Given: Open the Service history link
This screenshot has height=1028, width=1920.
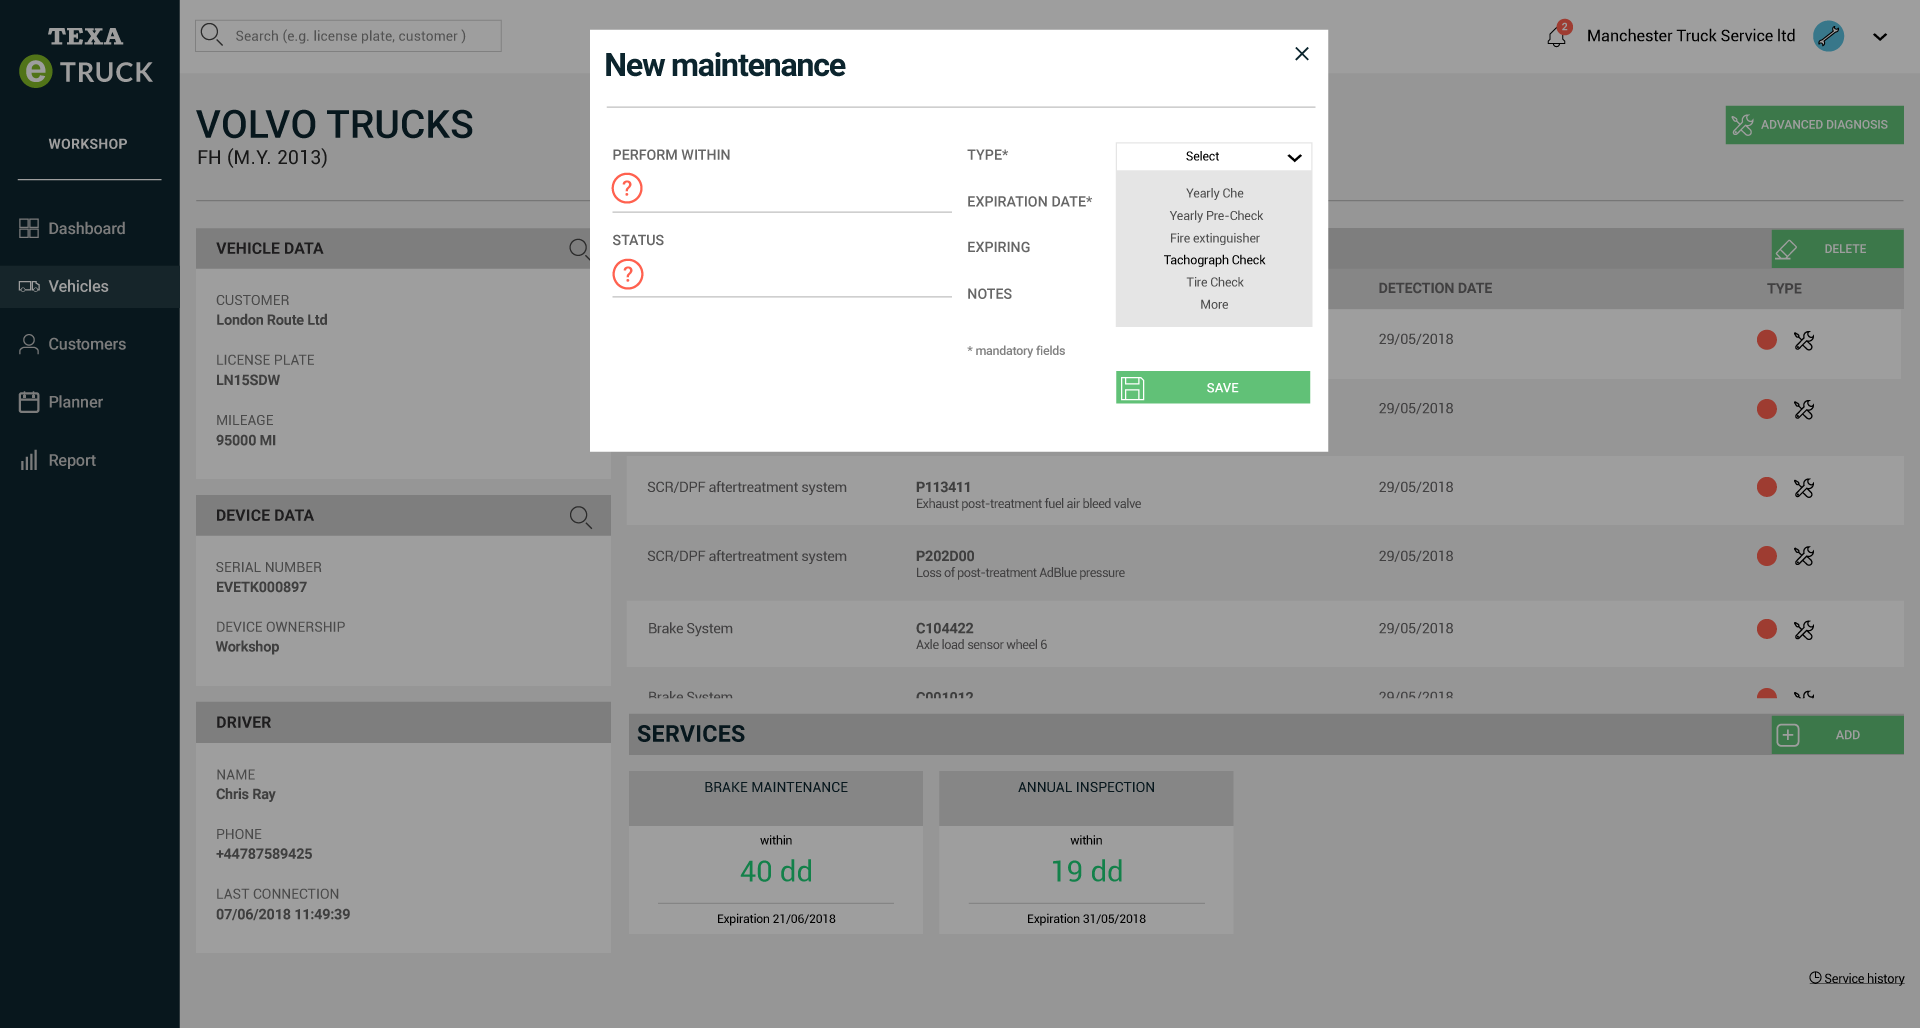Looking at the screenshot, I should click(x=1863, y=978).
